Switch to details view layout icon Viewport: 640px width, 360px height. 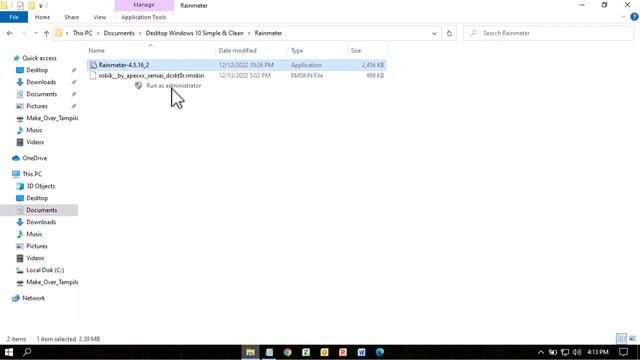click(621, 338)
